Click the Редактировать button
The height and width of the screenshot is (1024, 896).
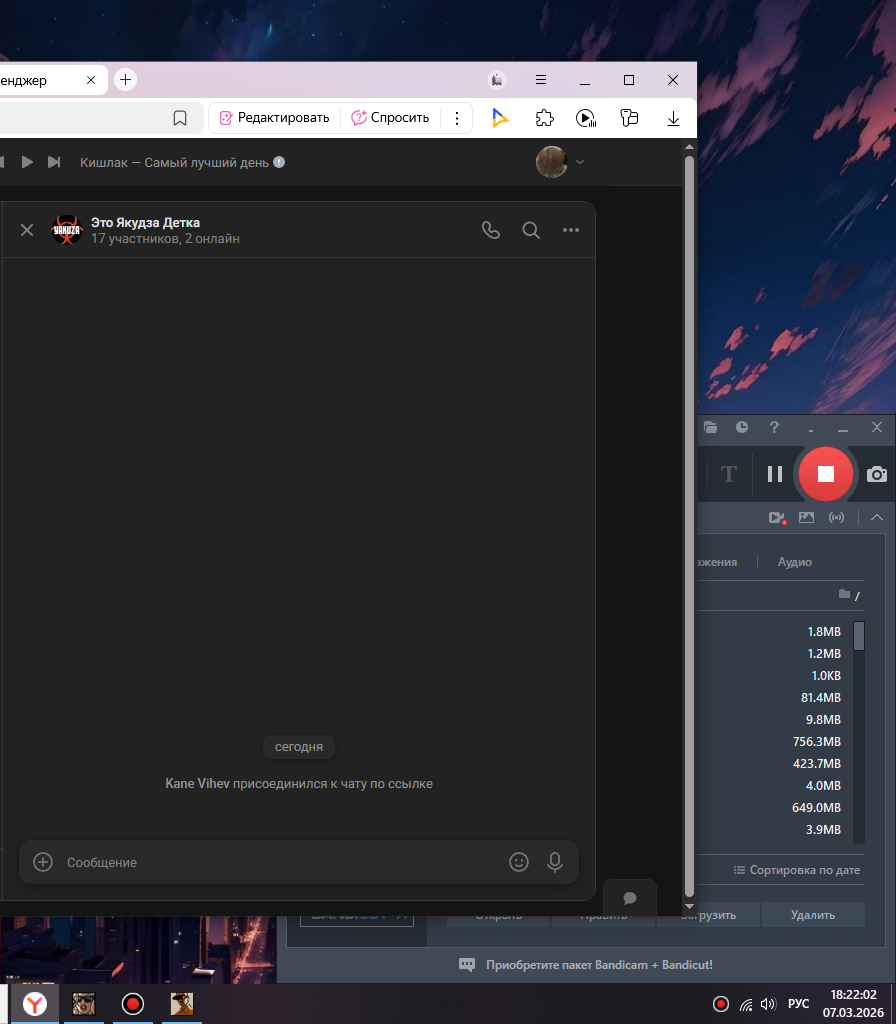click(274, 118)
